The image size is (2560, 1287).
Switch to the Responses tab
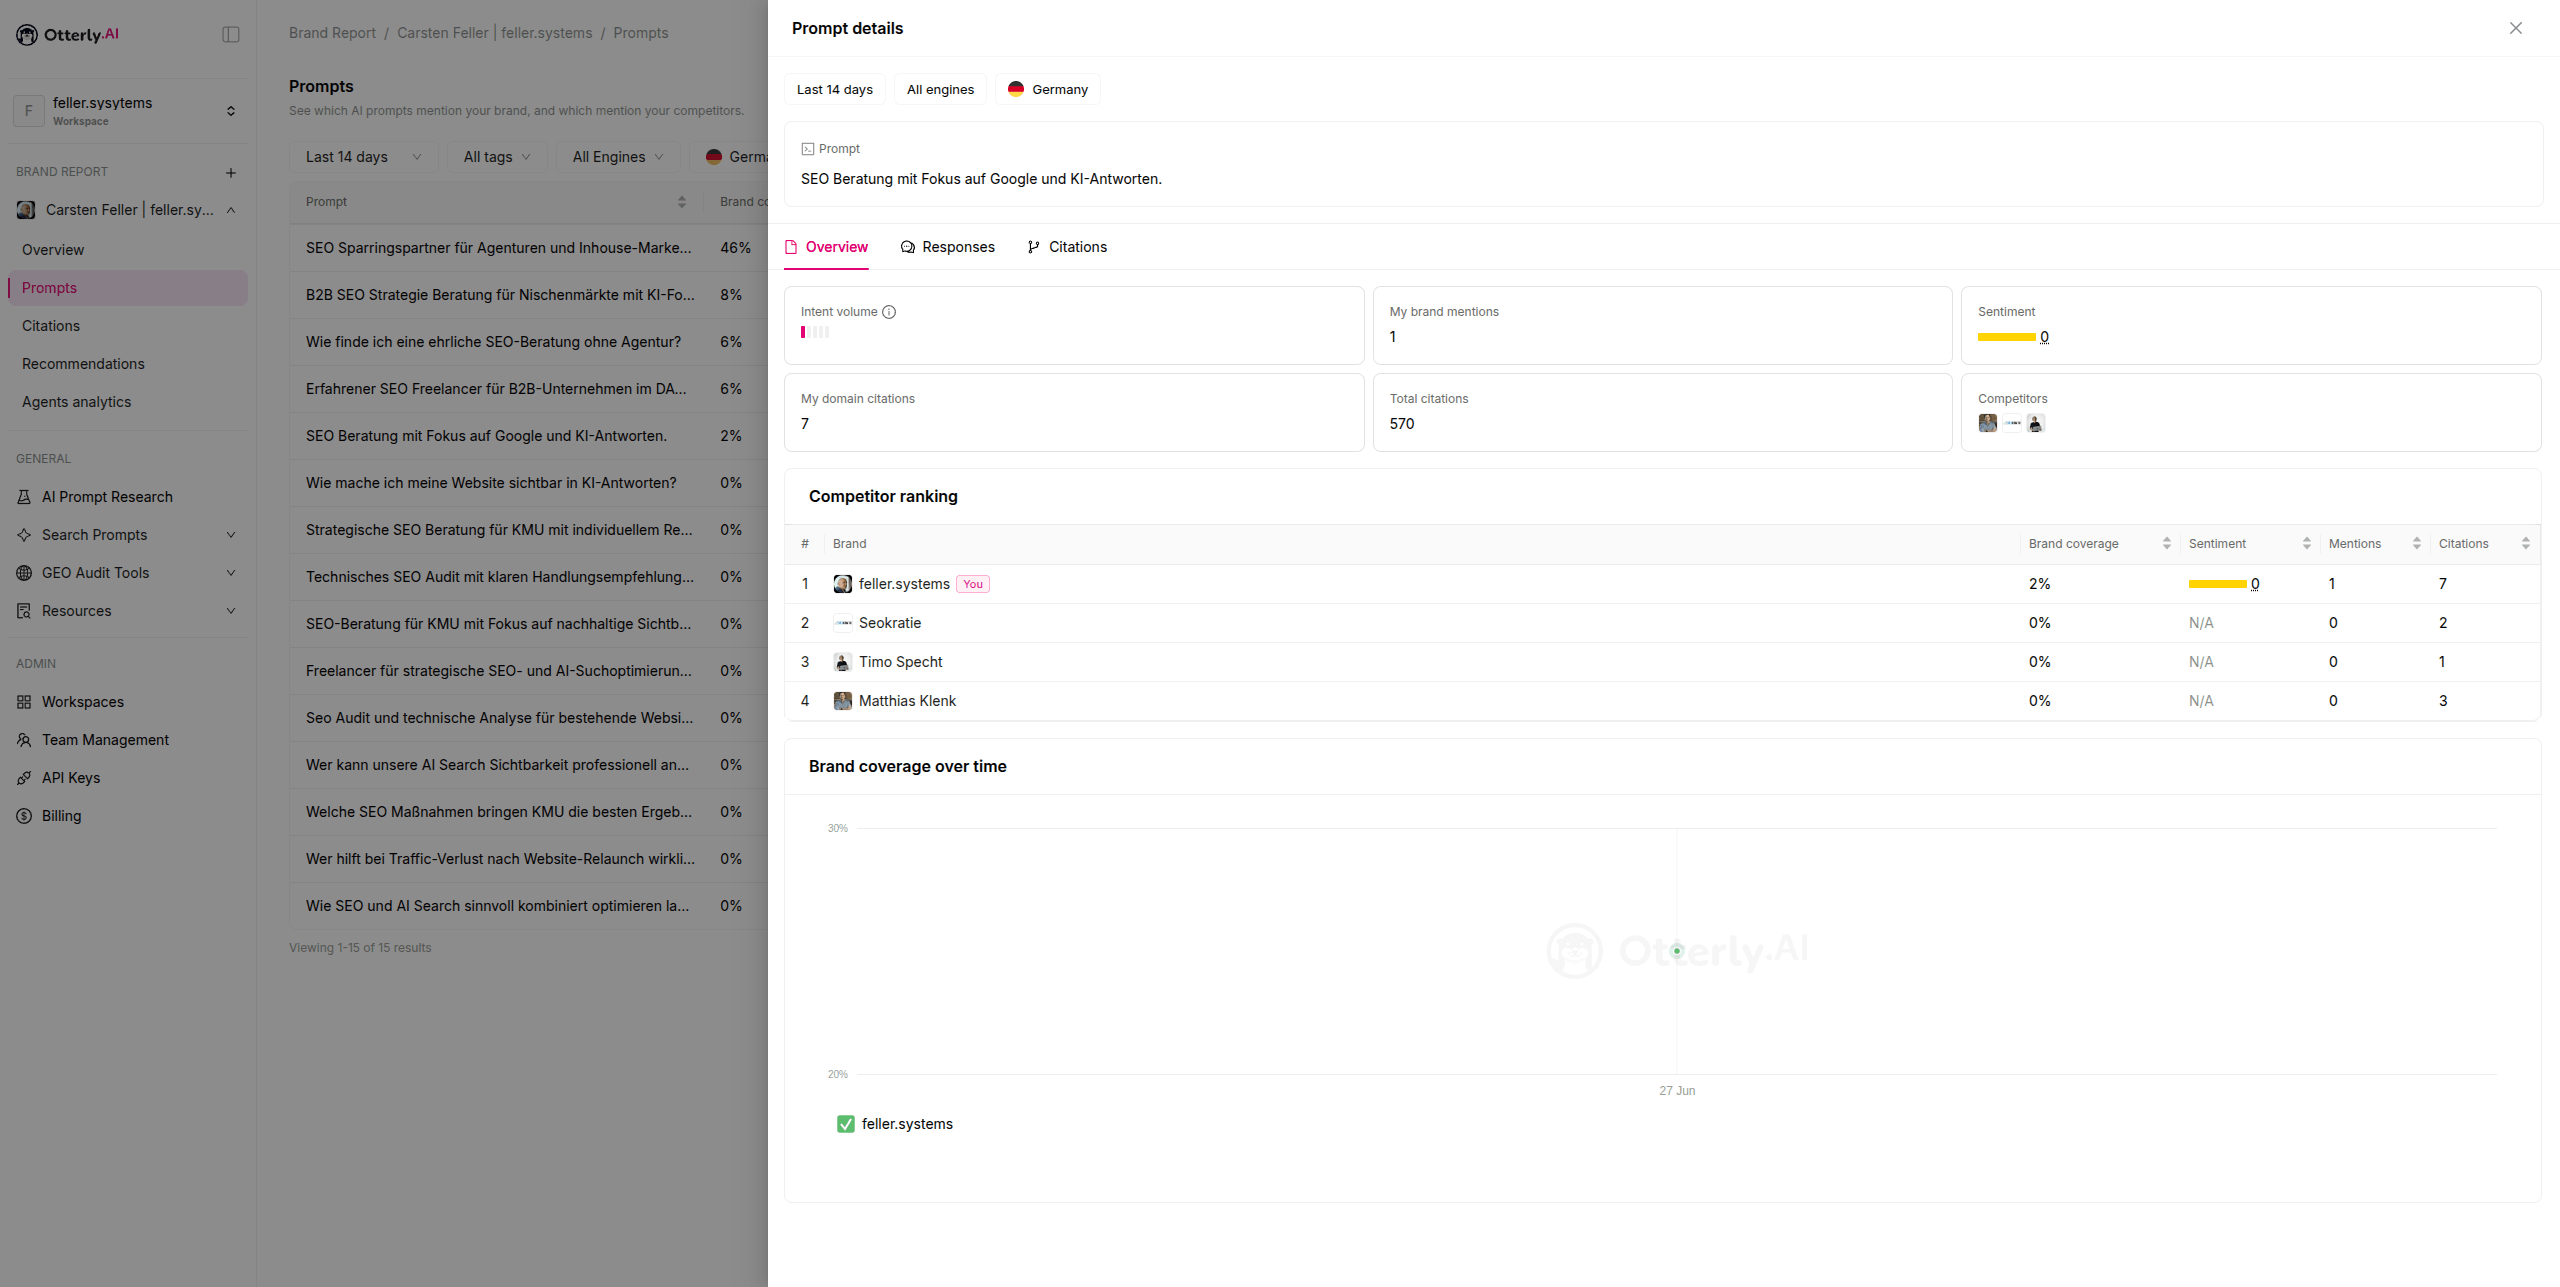(947, 247)
